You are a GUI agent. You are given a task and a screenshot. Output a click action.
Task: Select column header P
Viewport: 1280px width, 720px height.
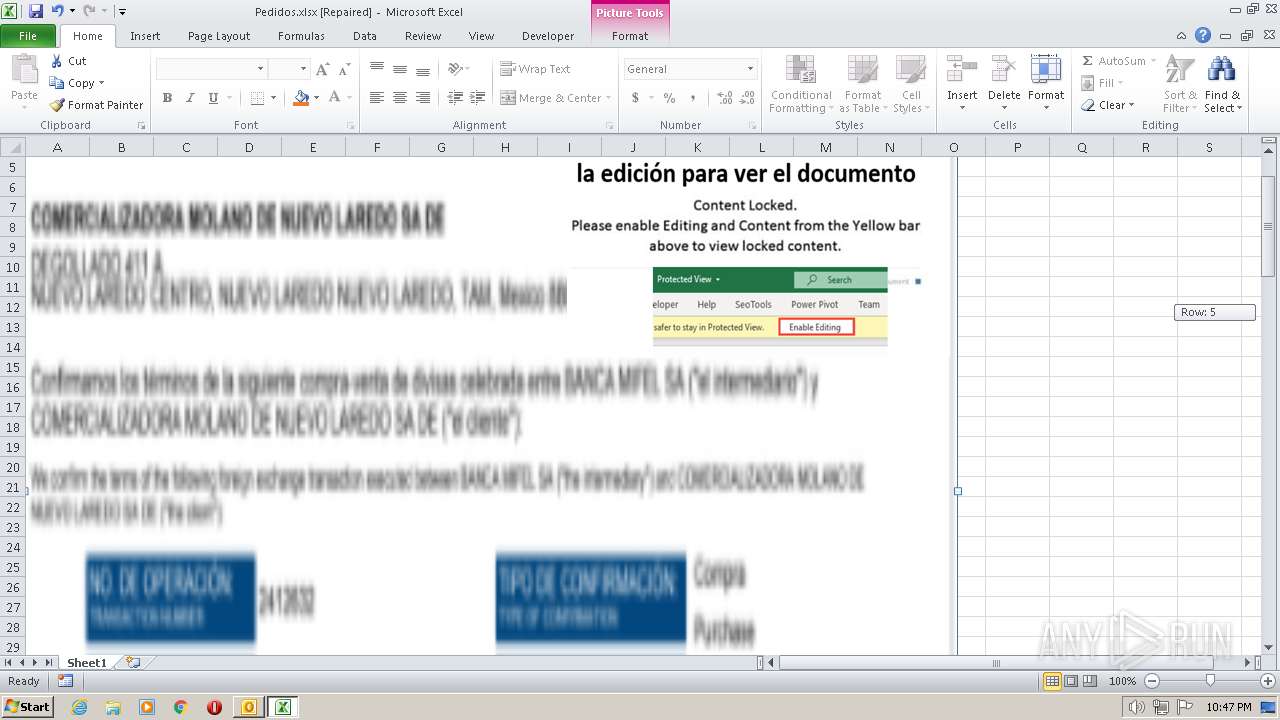tap(1017, 147)
